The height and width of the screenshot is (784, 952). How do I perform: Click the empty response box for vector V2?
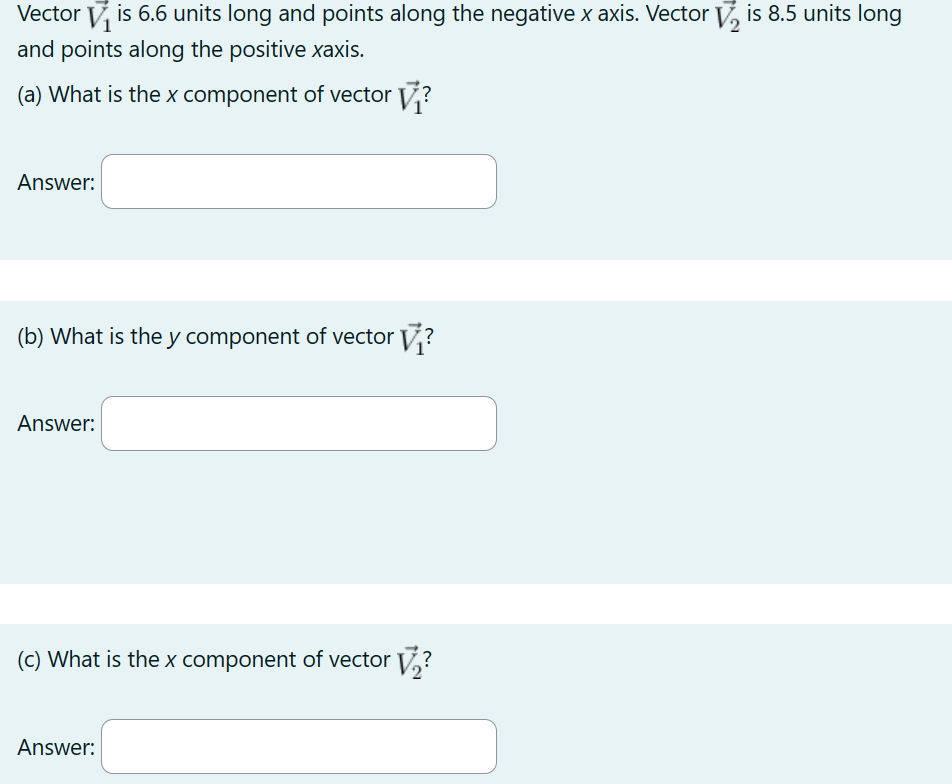[x=298, y=746]
